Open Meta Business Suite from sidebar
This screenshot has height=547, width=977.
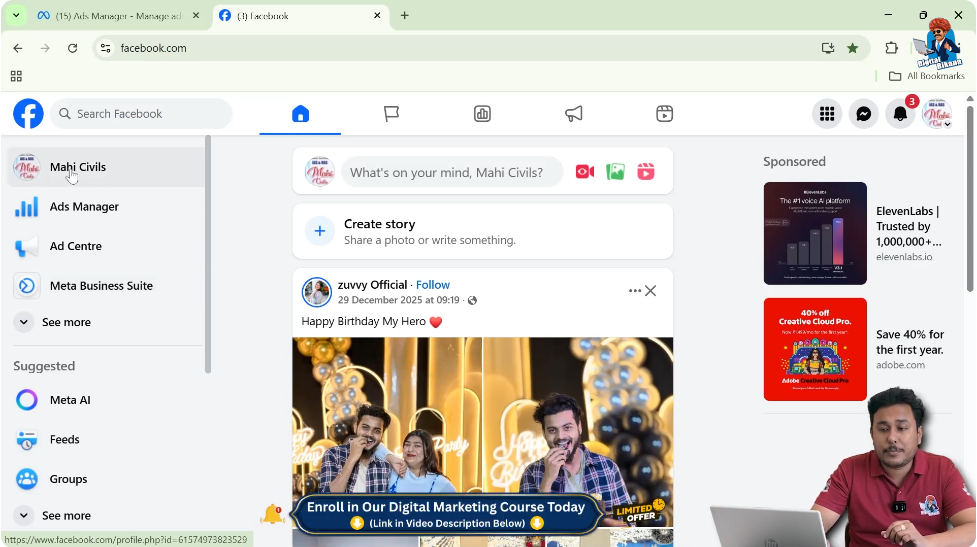107,286
